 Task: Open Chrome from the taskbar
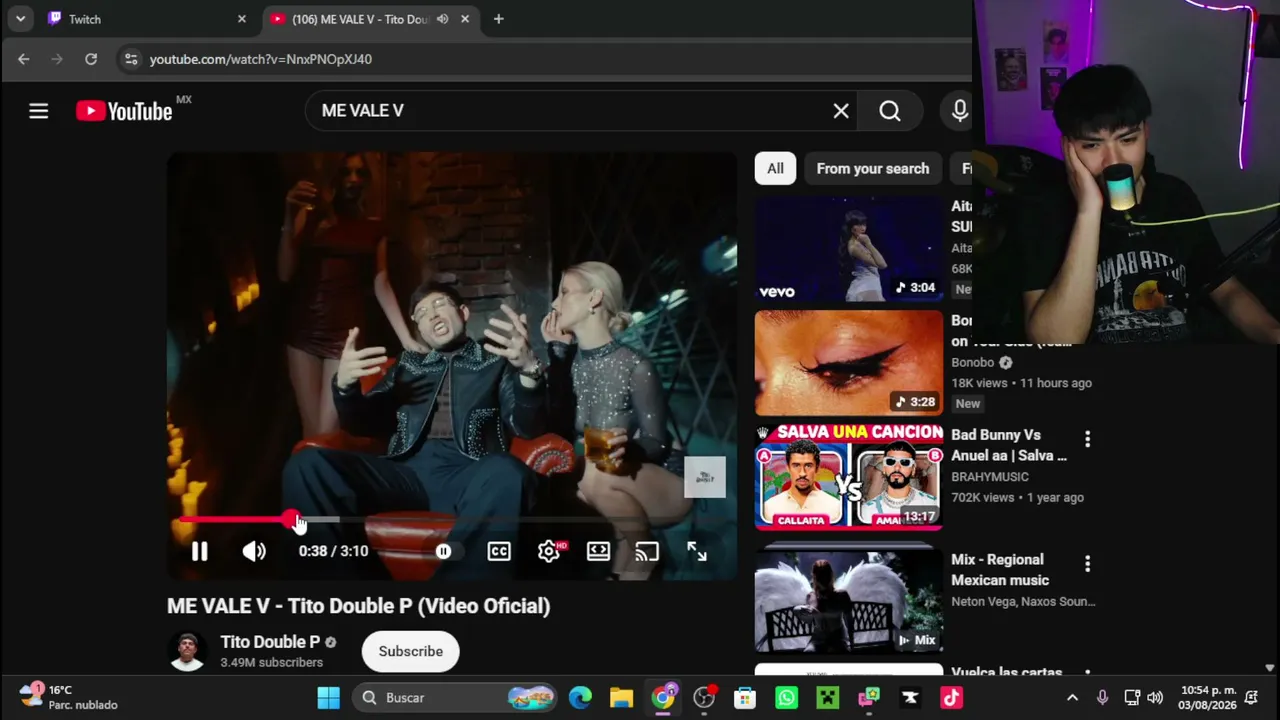[x=663, y=698]
